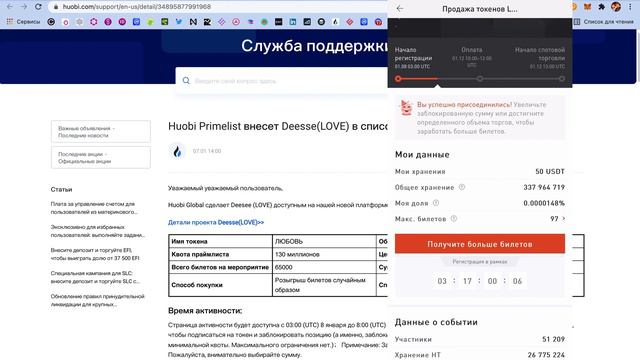Viewport: 640px width, 360px height.
Task: Open article Эксклюзивно для избранных пользователей
Action: [98, 231]
